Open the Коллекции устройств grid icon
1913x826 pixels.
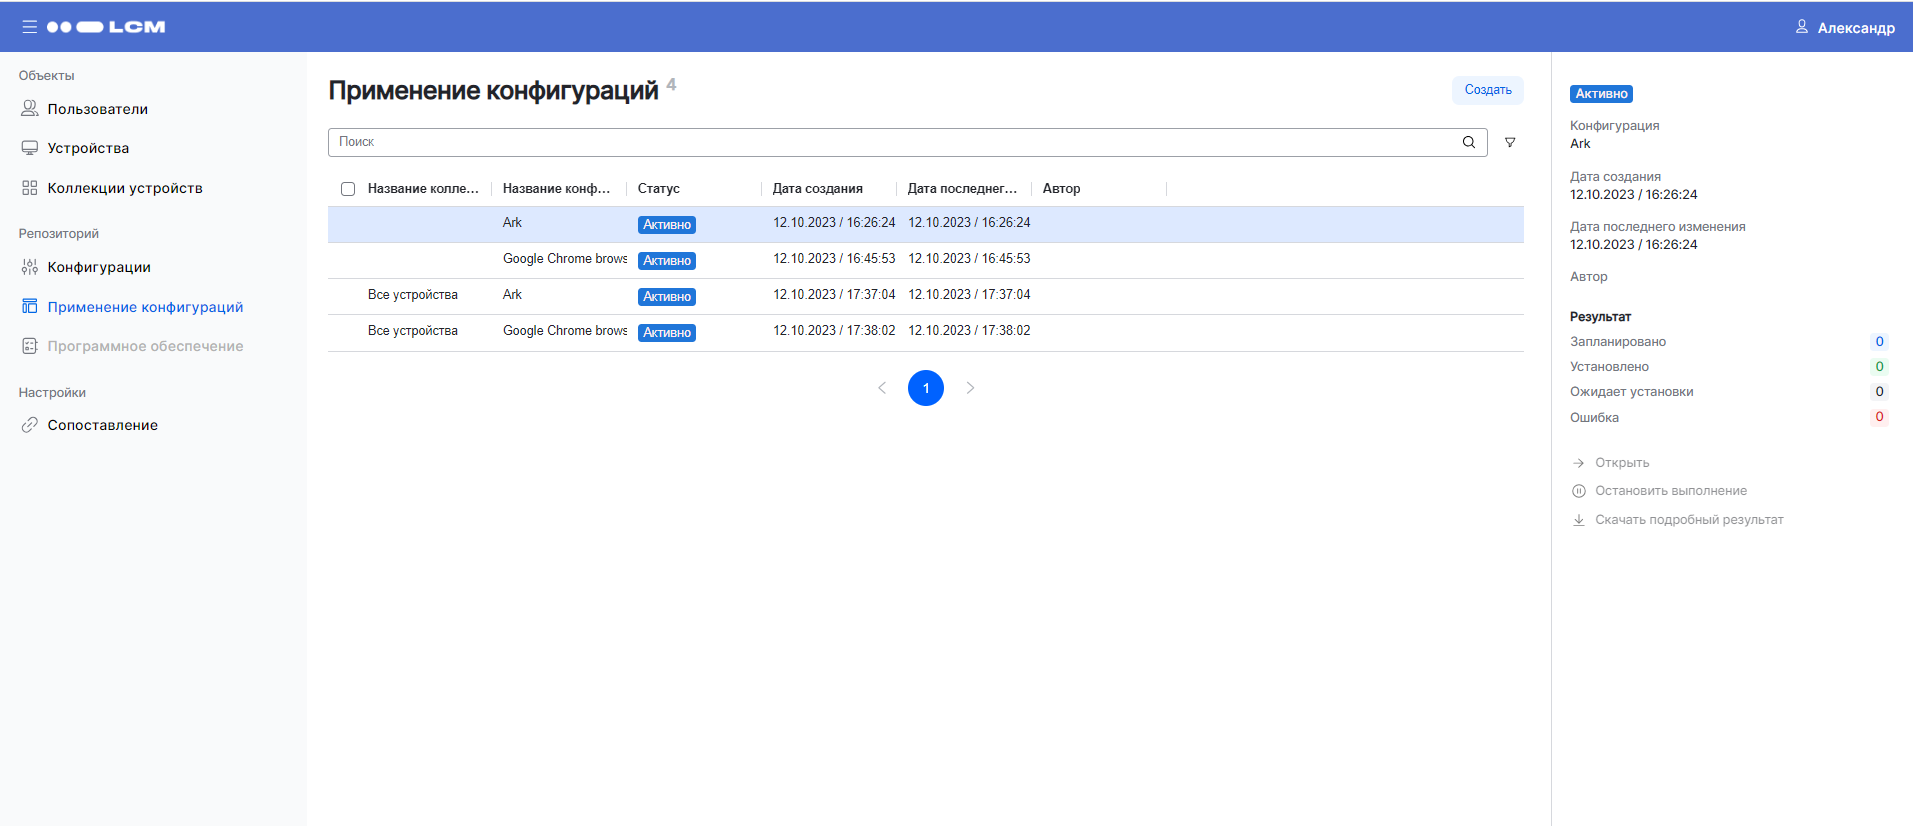click(x=30, y=188)
